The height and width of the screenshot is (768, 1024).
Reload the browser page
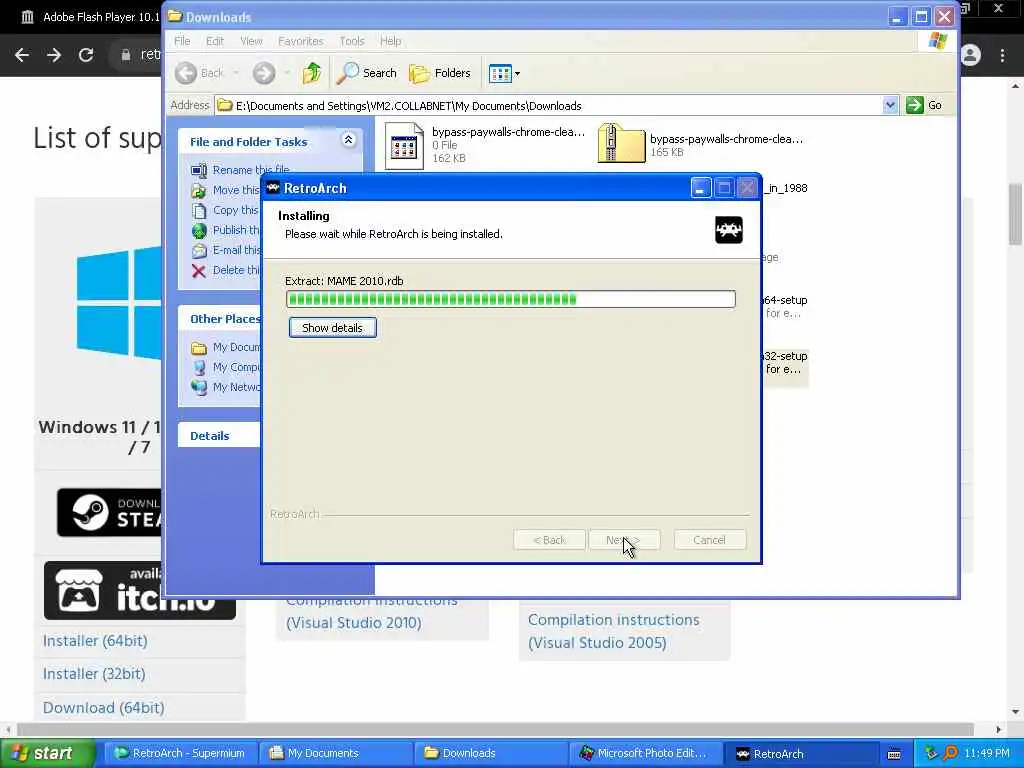coord(86,55)
